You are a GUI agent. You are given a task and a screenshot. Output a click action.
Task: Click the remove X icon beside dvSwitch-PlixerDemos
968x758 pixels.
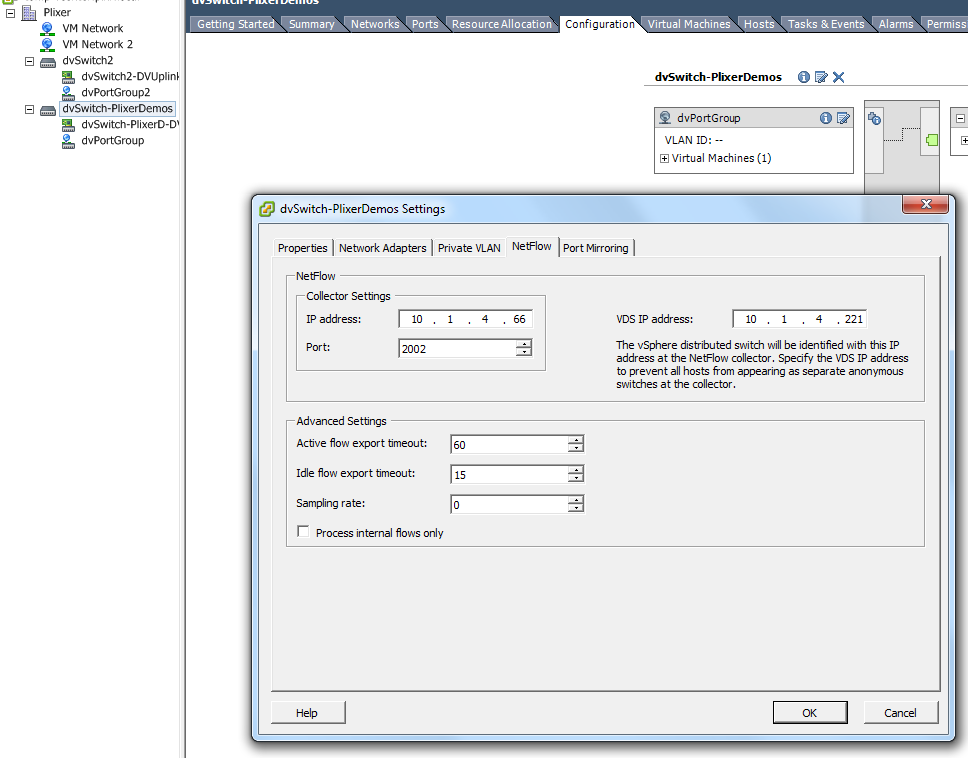[x=838, y=77]
